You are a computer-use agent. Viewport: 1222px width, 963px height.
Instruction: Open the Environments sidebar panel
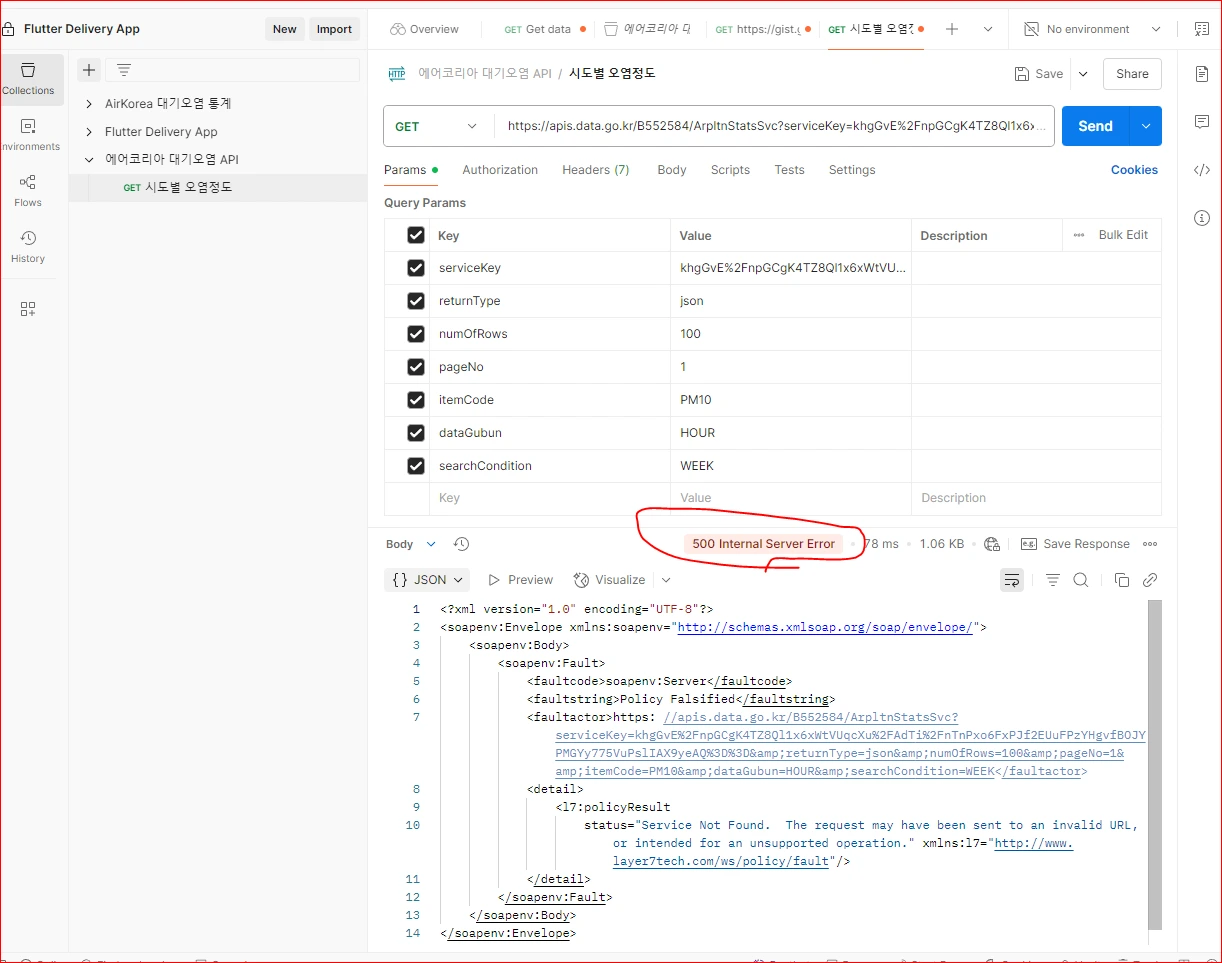coord(28,135)
